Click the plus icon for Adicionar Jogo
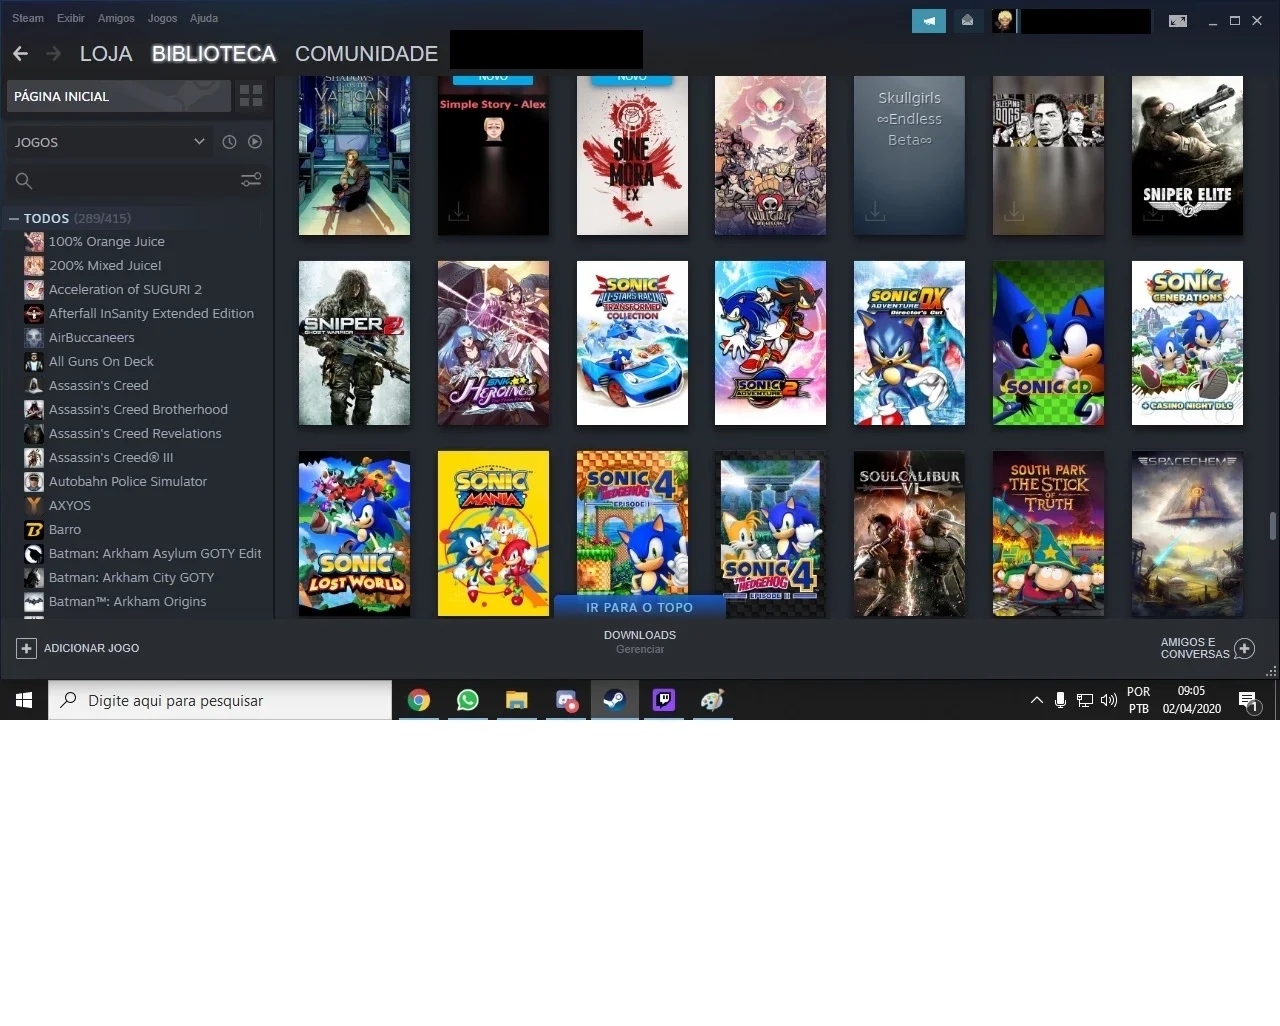Viewport: 1280px width, 1026px height. [26, 648]
